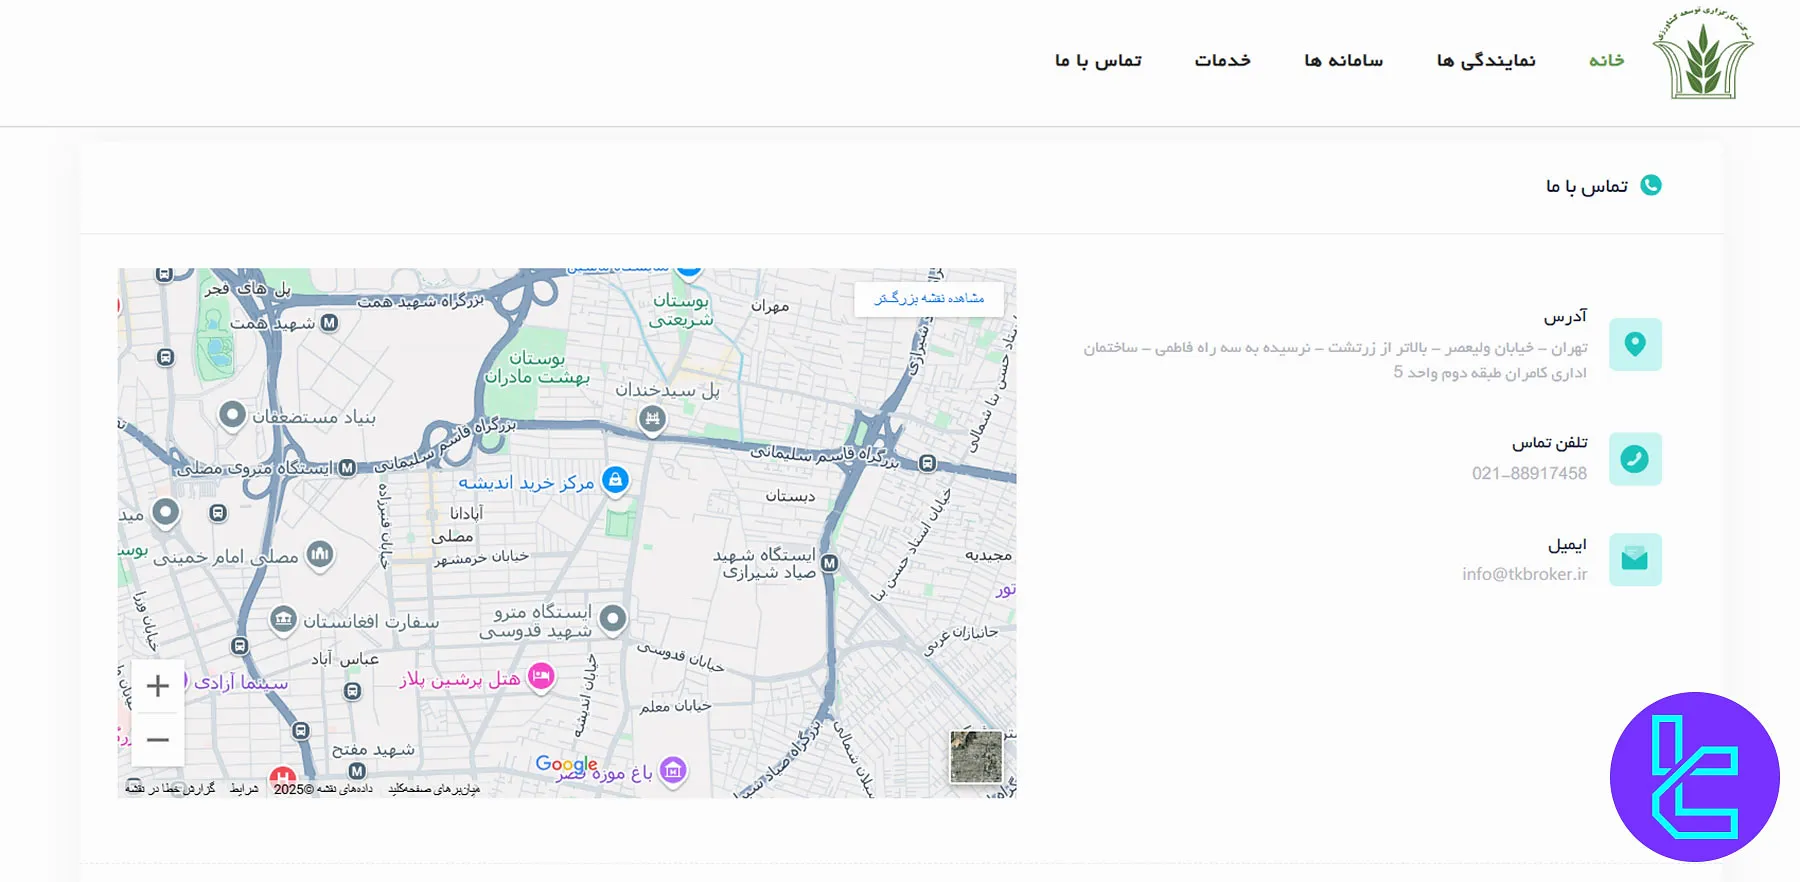Open the سامانه ها menu item
This screenshot has height=882, width=1800.
[1343, 61]
